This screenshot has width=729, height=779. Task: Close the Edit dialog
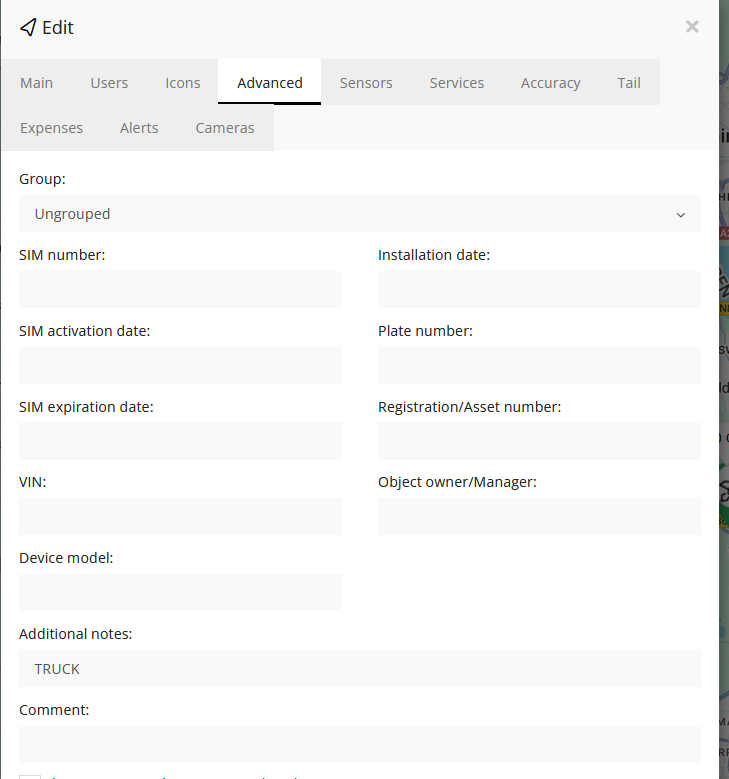[692, 27]
